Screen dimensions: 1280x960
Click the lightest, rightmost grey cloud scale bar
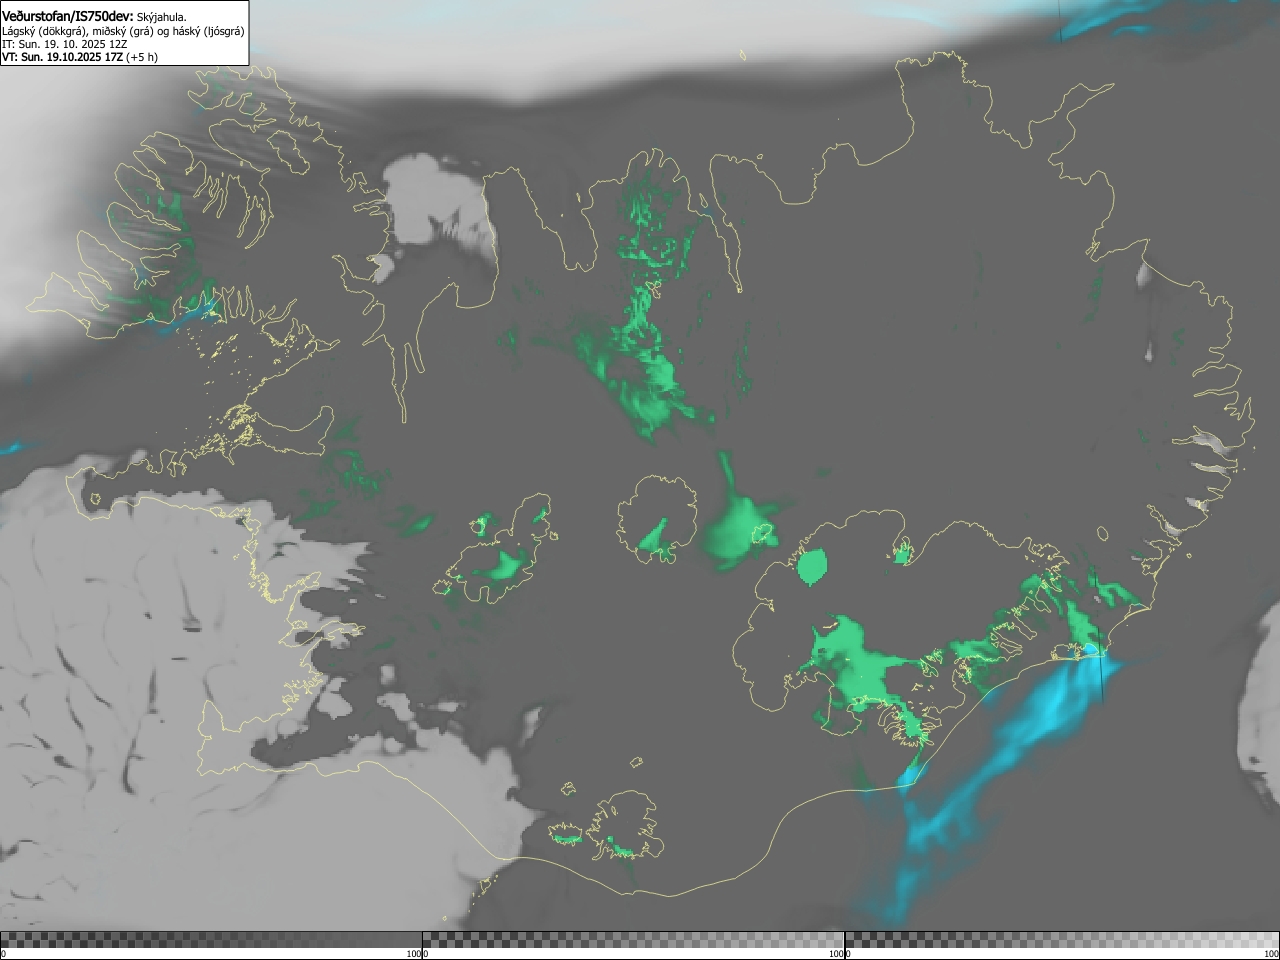1062,940
